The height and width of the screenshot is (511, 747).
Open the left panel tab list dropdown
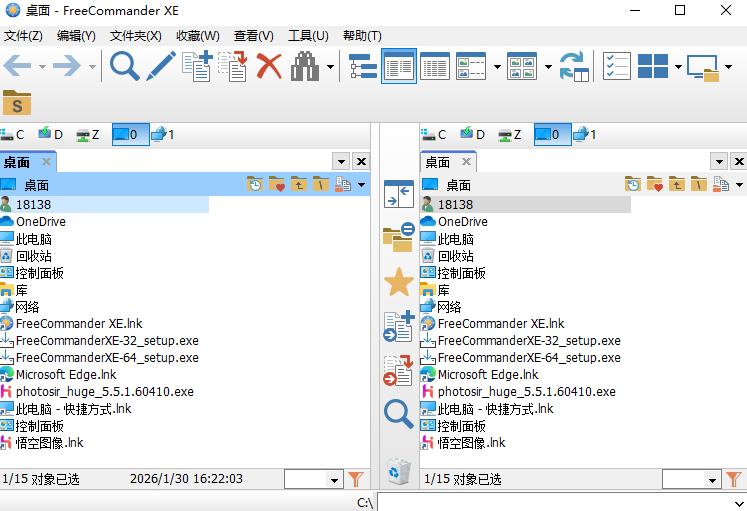click(x=341, y=162)
